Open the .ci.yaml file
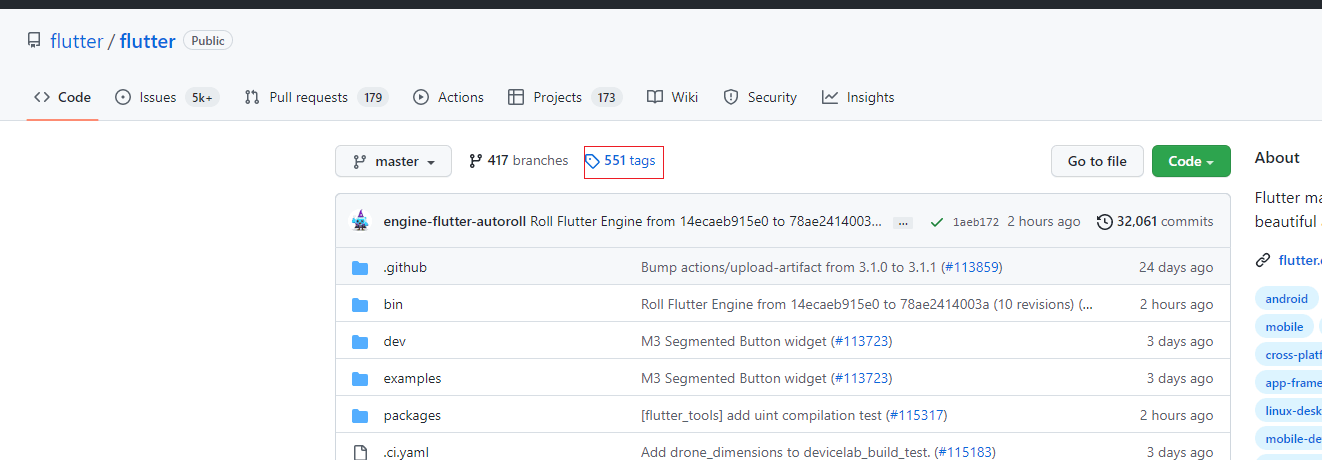Screen dimensions: 1322x460 coord(406,452)
